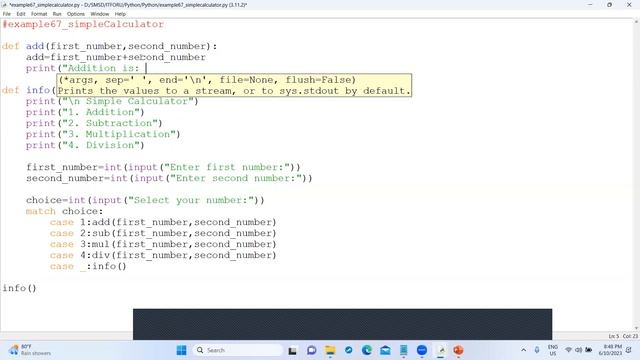Click the 'add=first_number+second_number' line

116,57
